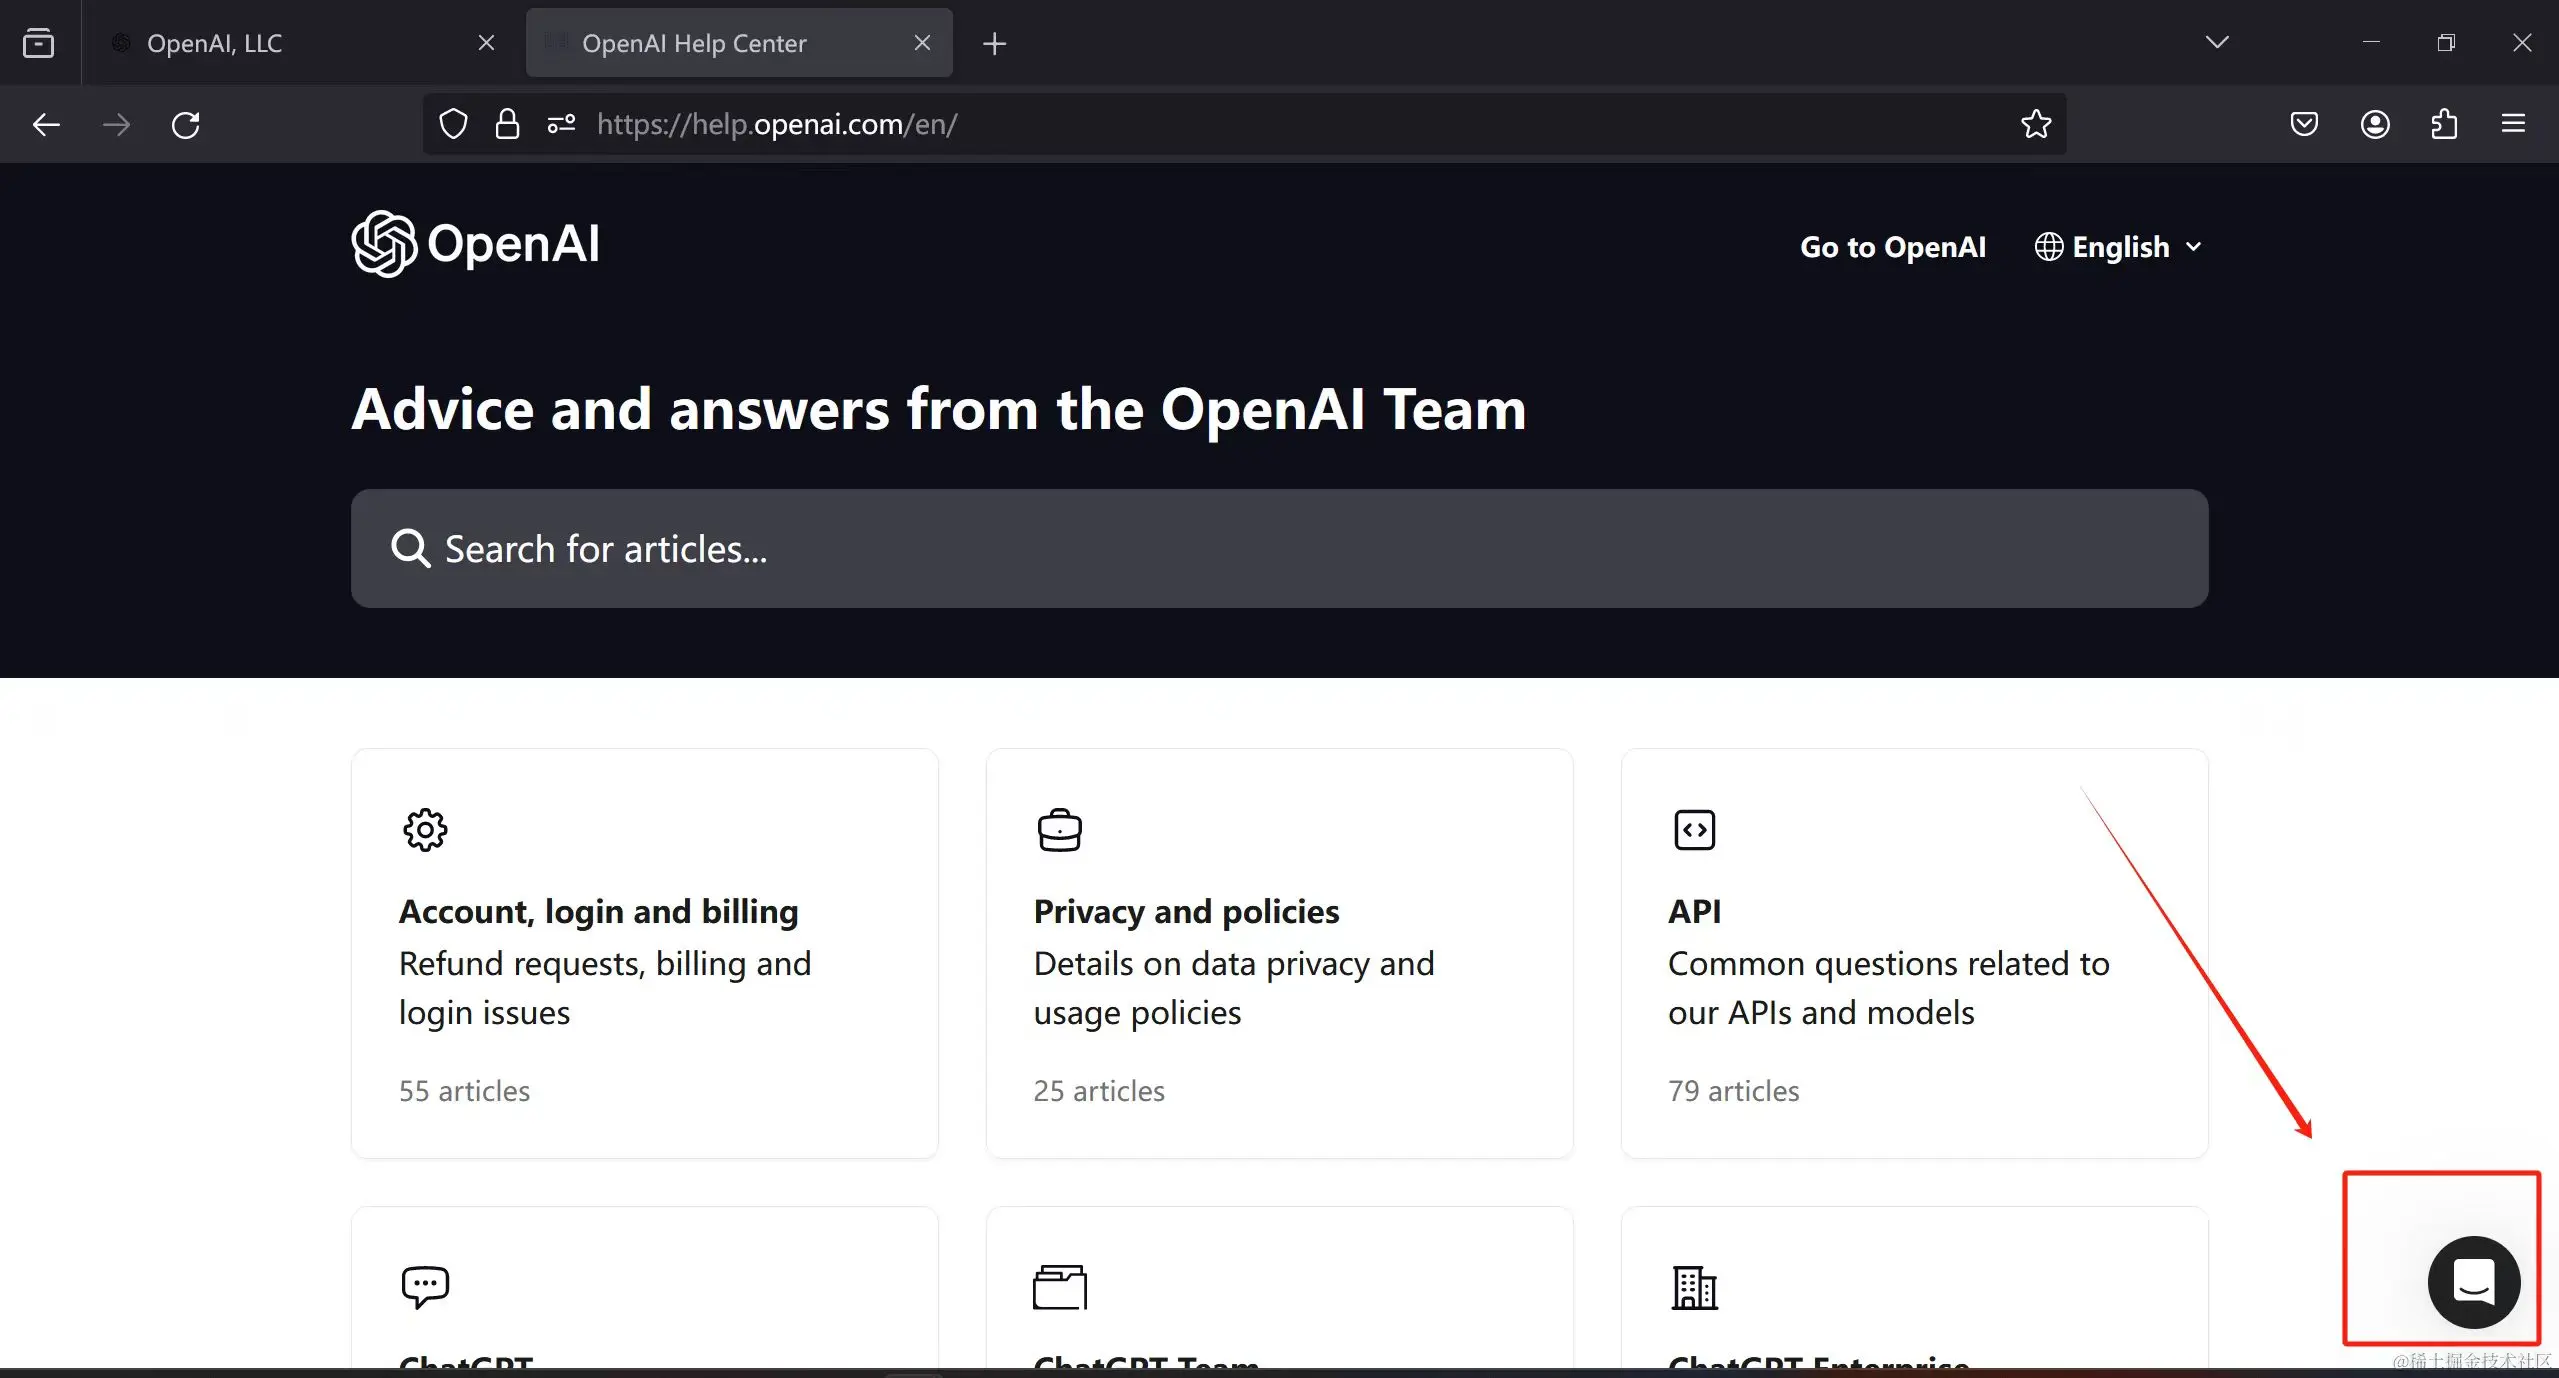Click the Save to Pocket icon
Image resolution: width=2559 pixels, height=1378 pixels.
2303,124
